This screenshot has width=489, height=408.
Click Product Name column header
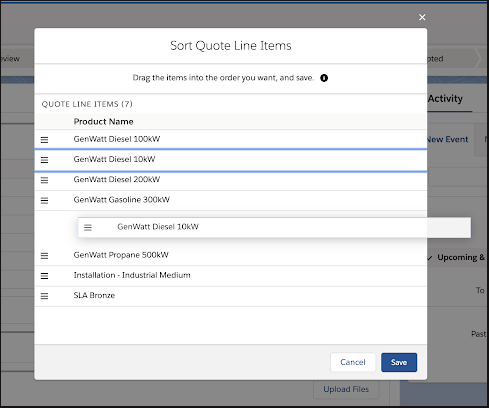pyautogui.click(x=103, y=122)
